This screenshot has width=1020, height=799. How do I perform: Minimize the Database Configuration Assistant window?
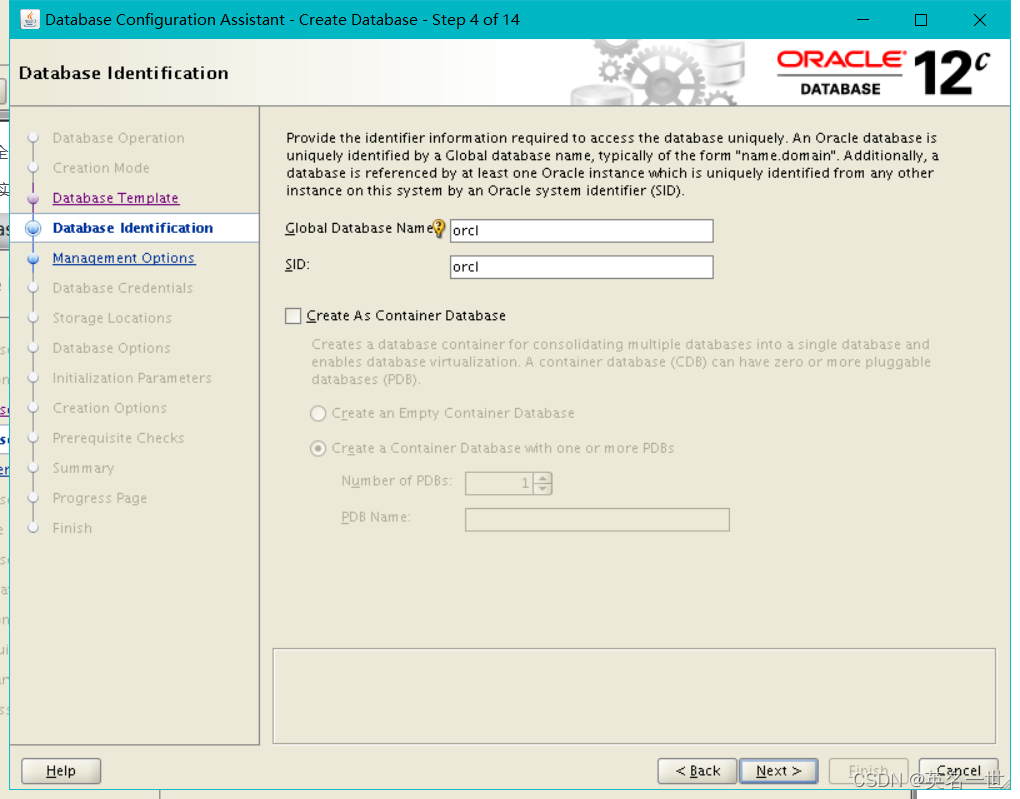863,20
